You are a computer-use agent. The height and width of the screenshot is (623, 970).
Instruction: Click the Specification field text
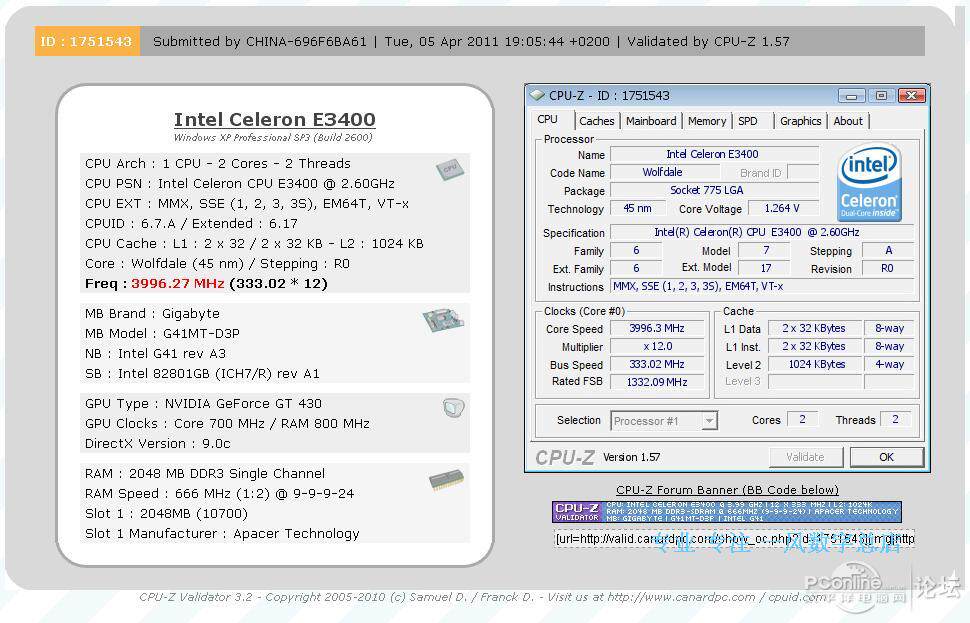(762, 233)
